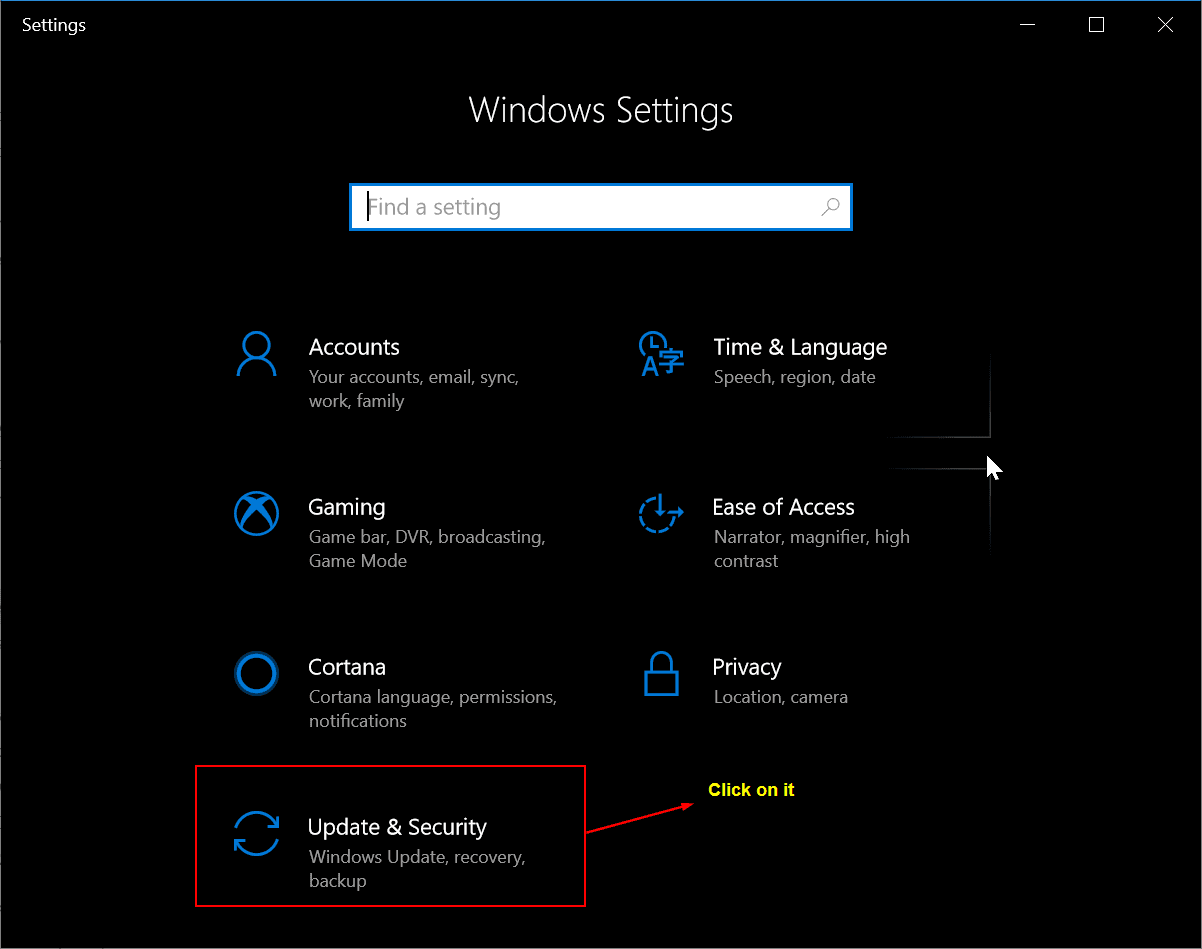Open the Update & Security title
Image resolution: width=1202 pixels, height=949 pixels.
coord(397,827)
